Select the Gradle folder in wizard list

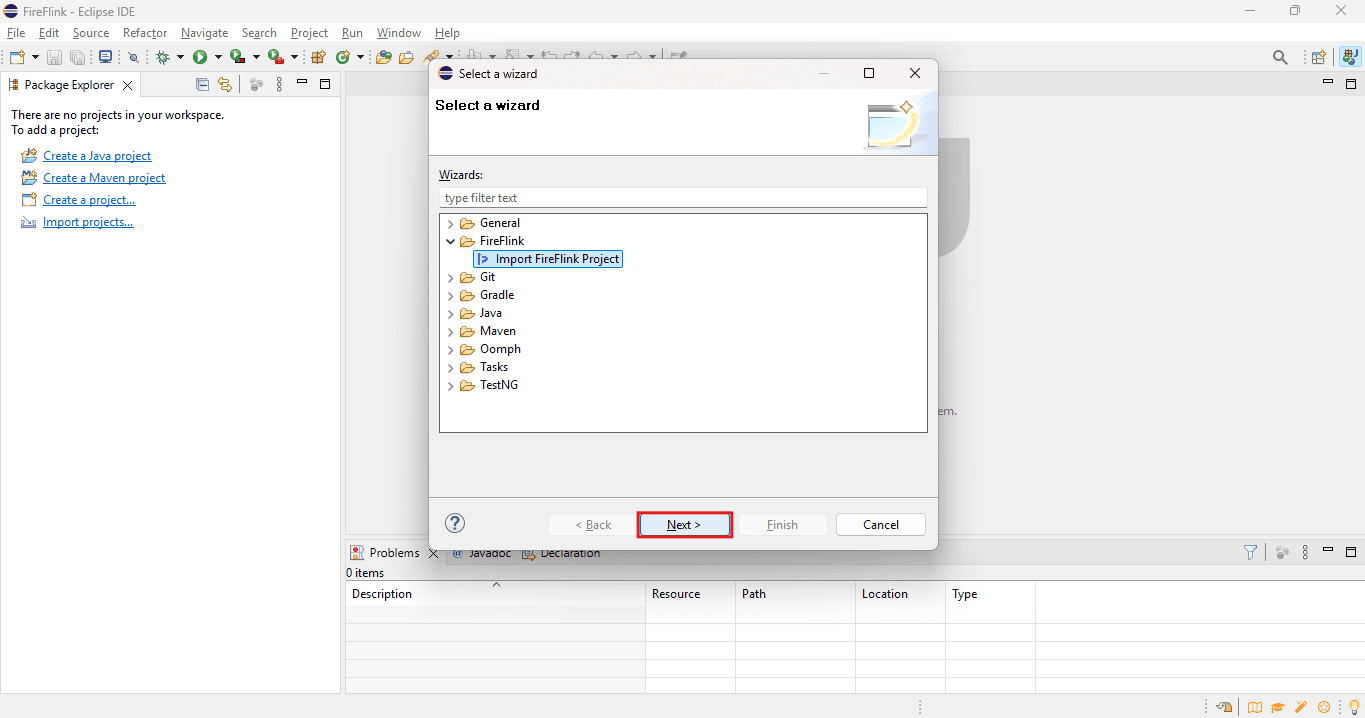pyautogui.click(x=497, y=295)
